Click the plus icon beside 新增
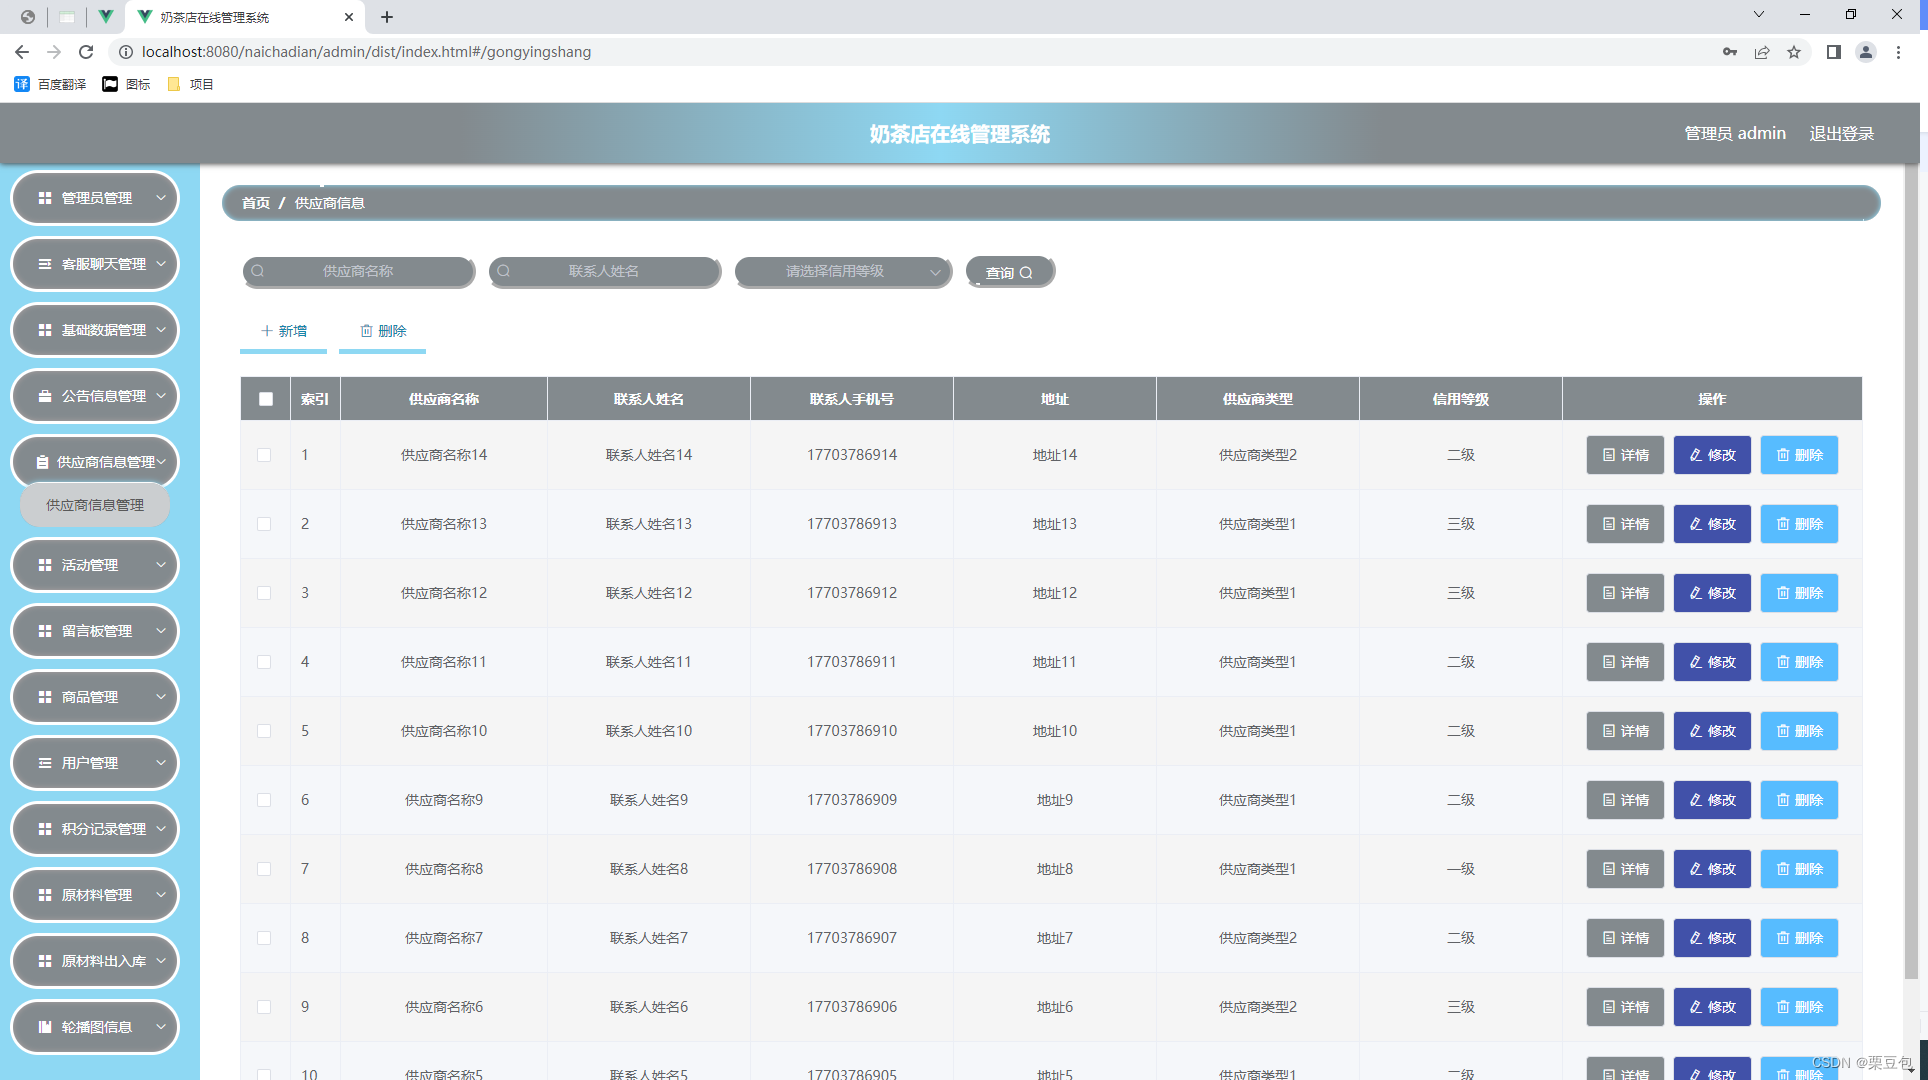The image size is (1928, 1080). 266,331
